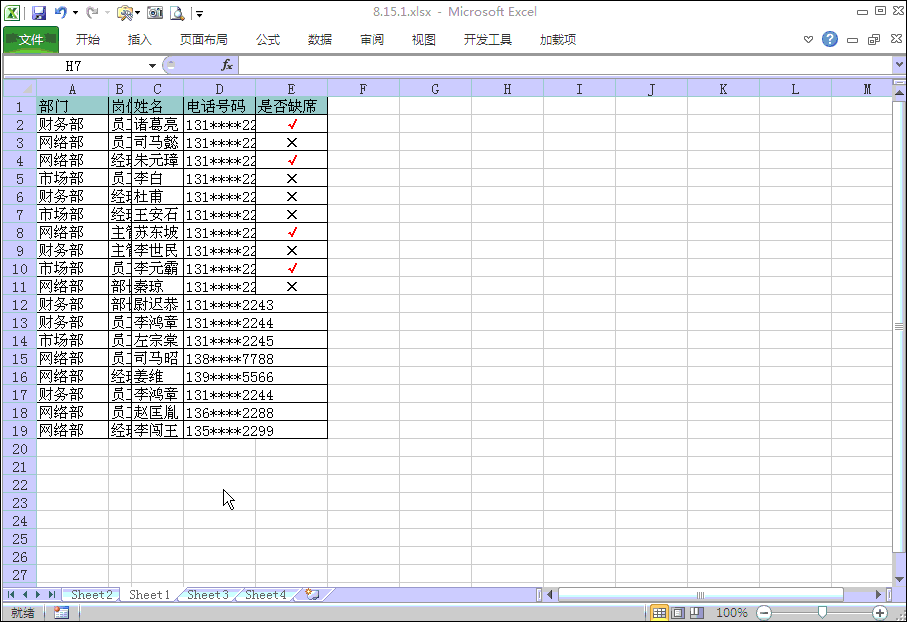907x622 pixels.
Task: Click inside the formula bar input
Action: [567, 65]
